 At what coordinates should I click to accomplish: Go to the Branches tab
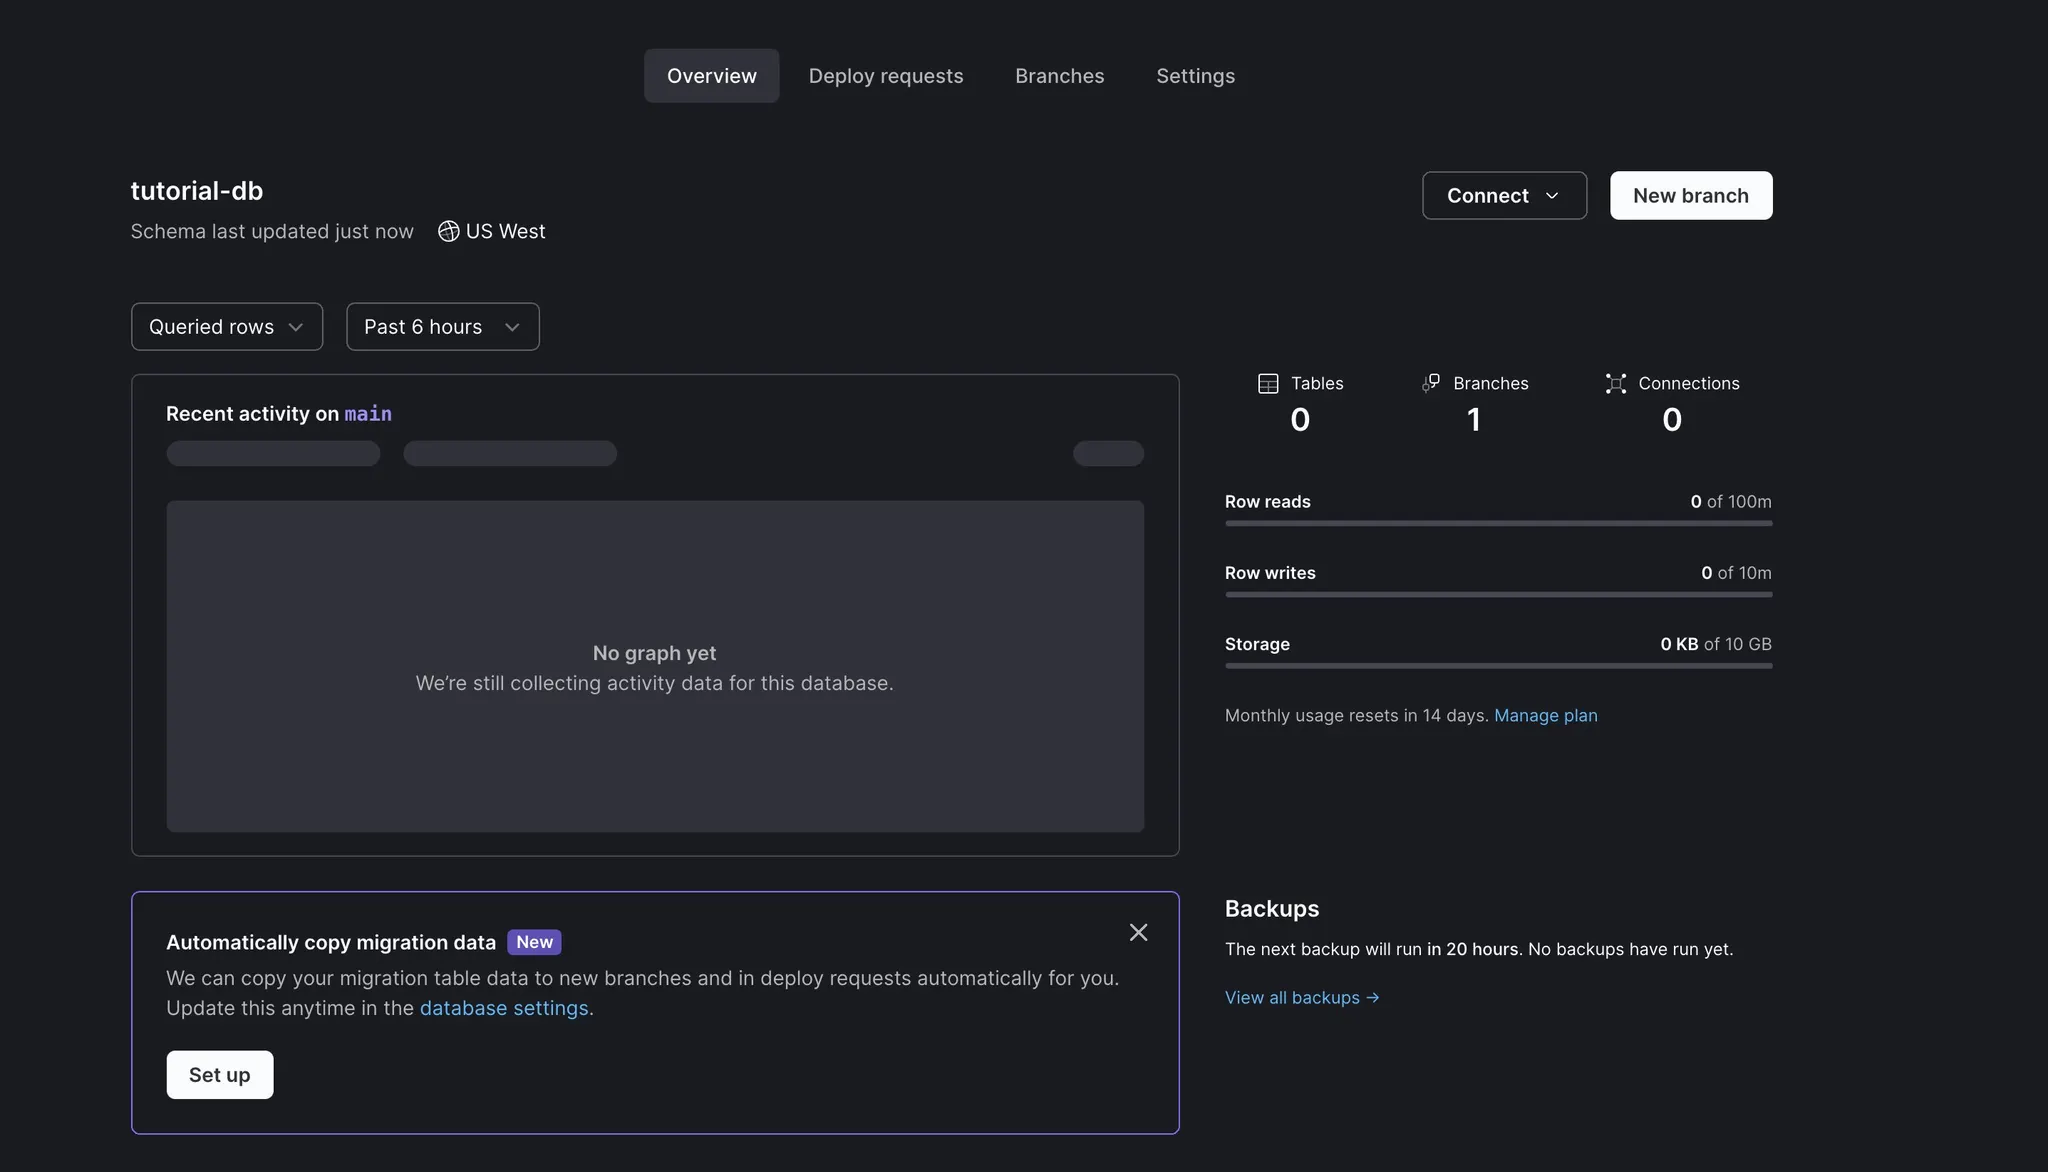(1059, 76)
